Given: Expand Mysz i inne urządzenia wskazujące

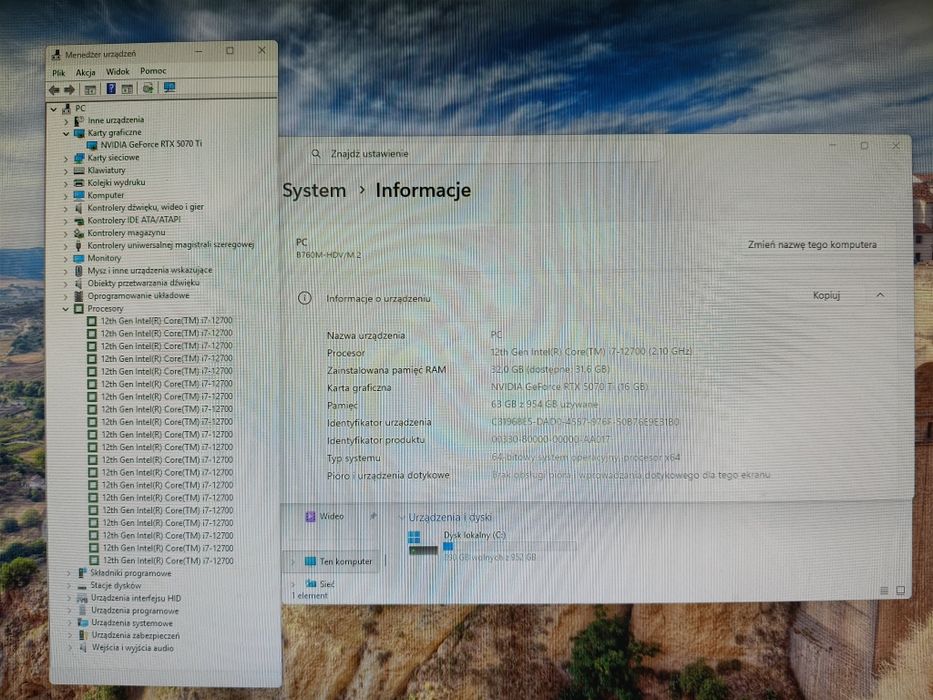Looking at the screenshot, I should click(66, 271).
